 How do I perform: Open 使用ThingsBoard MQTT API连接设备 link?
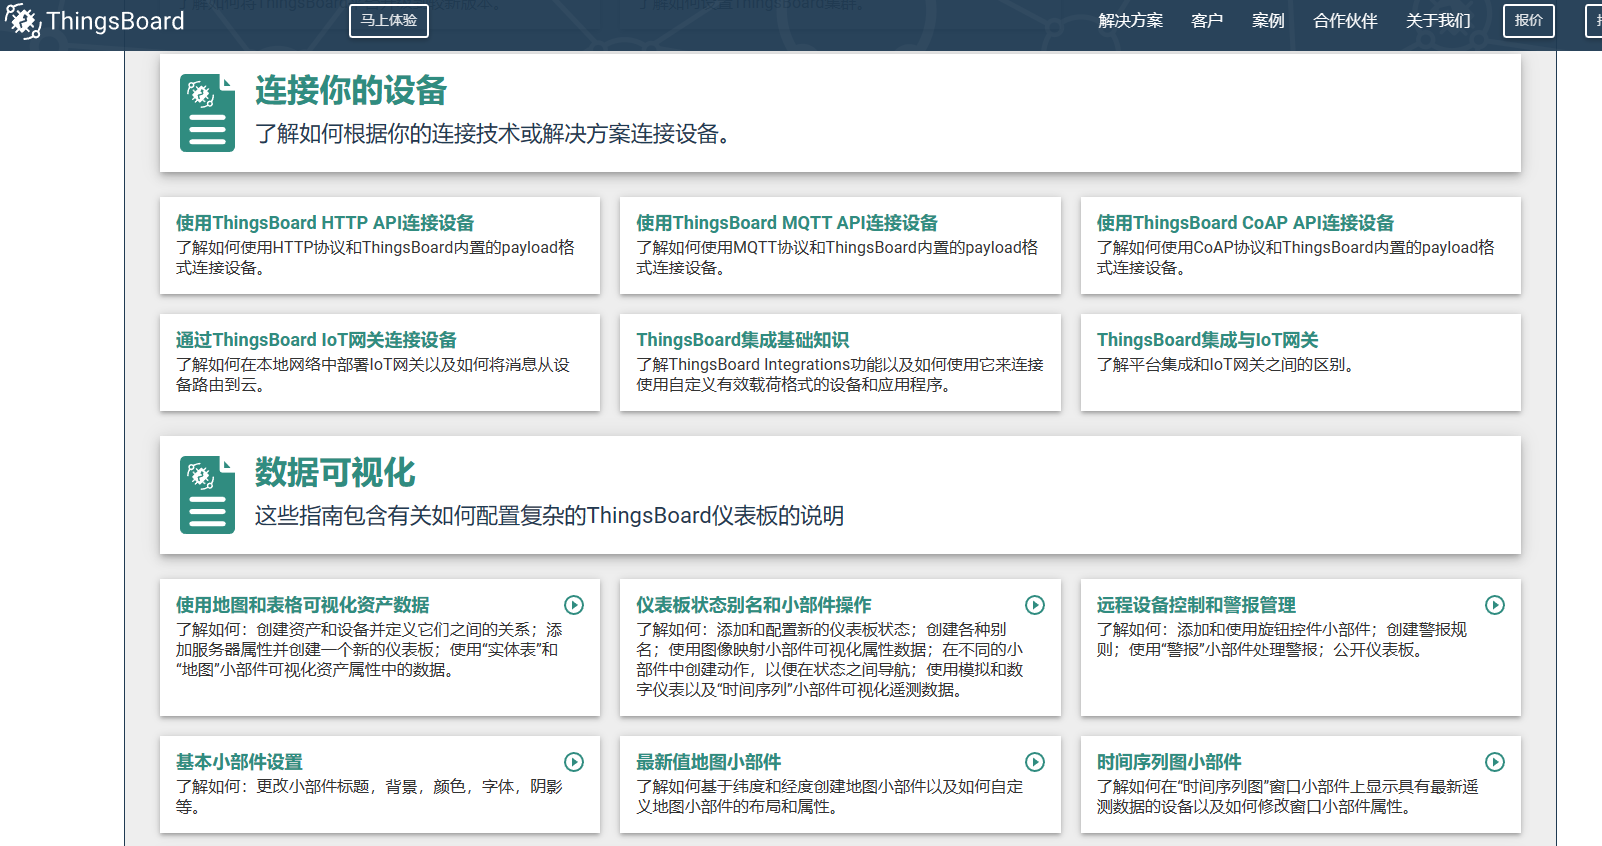point(787,223)
